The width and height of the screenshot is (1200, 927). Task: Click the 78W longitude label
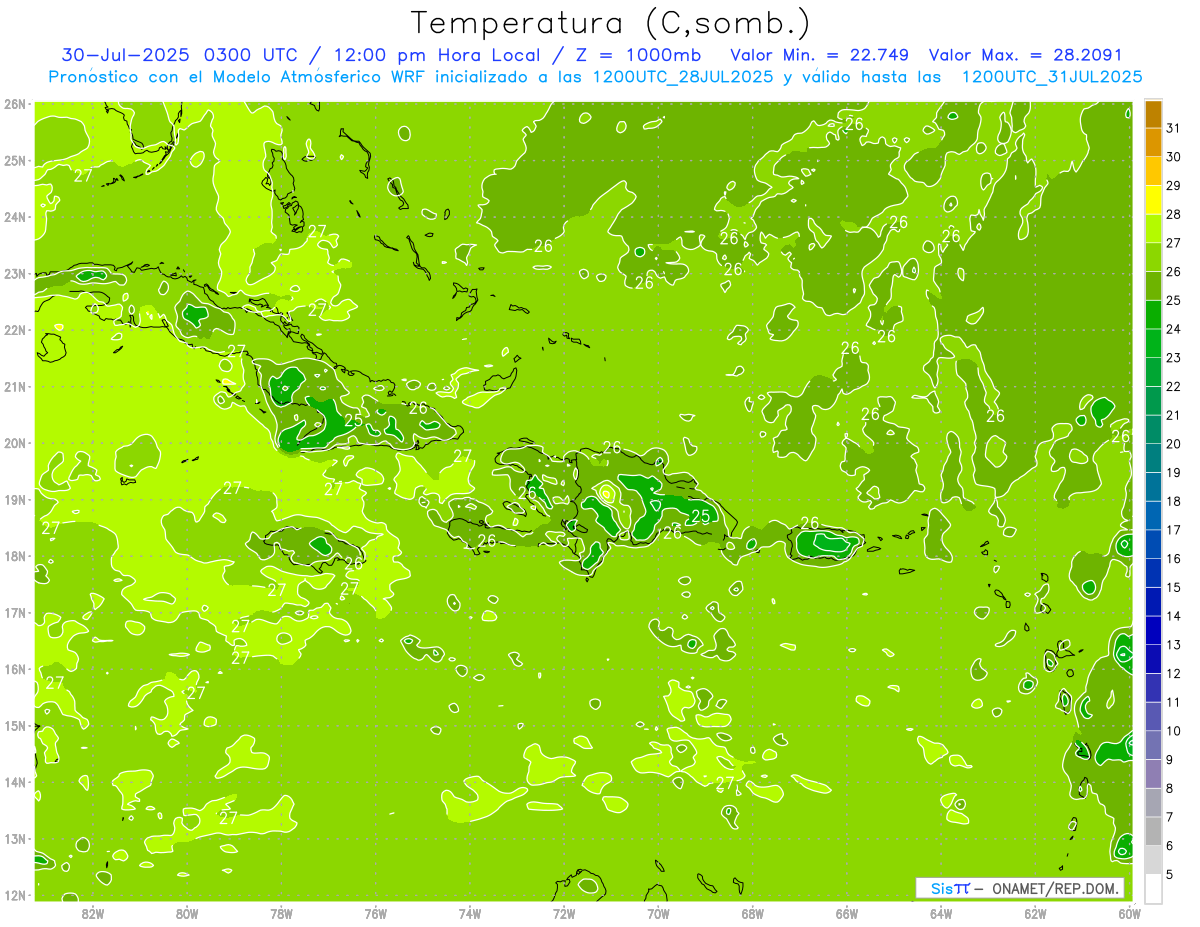281,912
